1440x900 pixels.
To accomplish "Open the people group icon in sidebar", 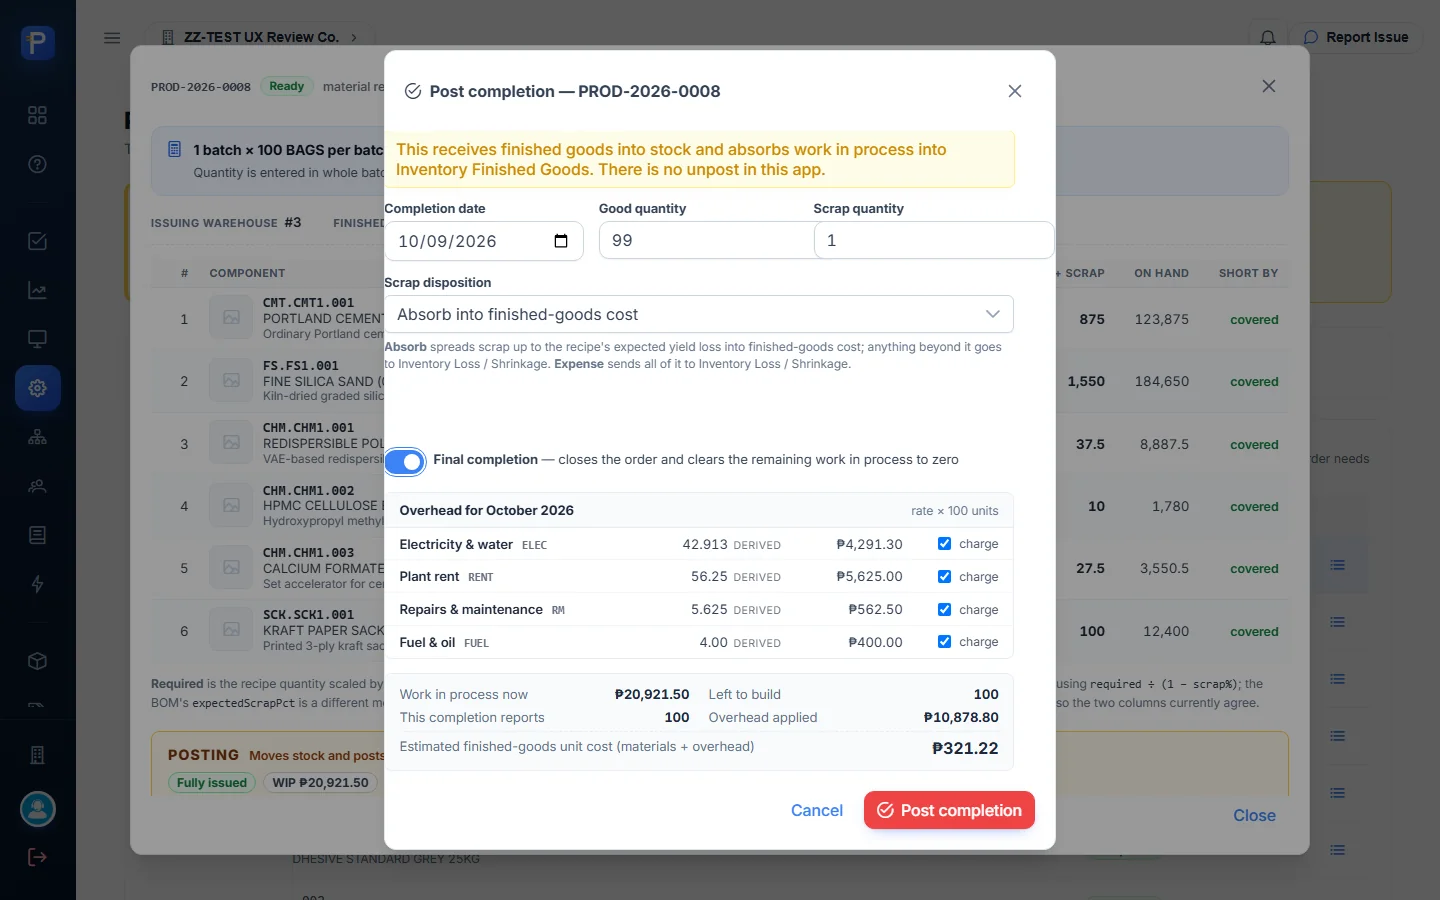I will (37, 487).
